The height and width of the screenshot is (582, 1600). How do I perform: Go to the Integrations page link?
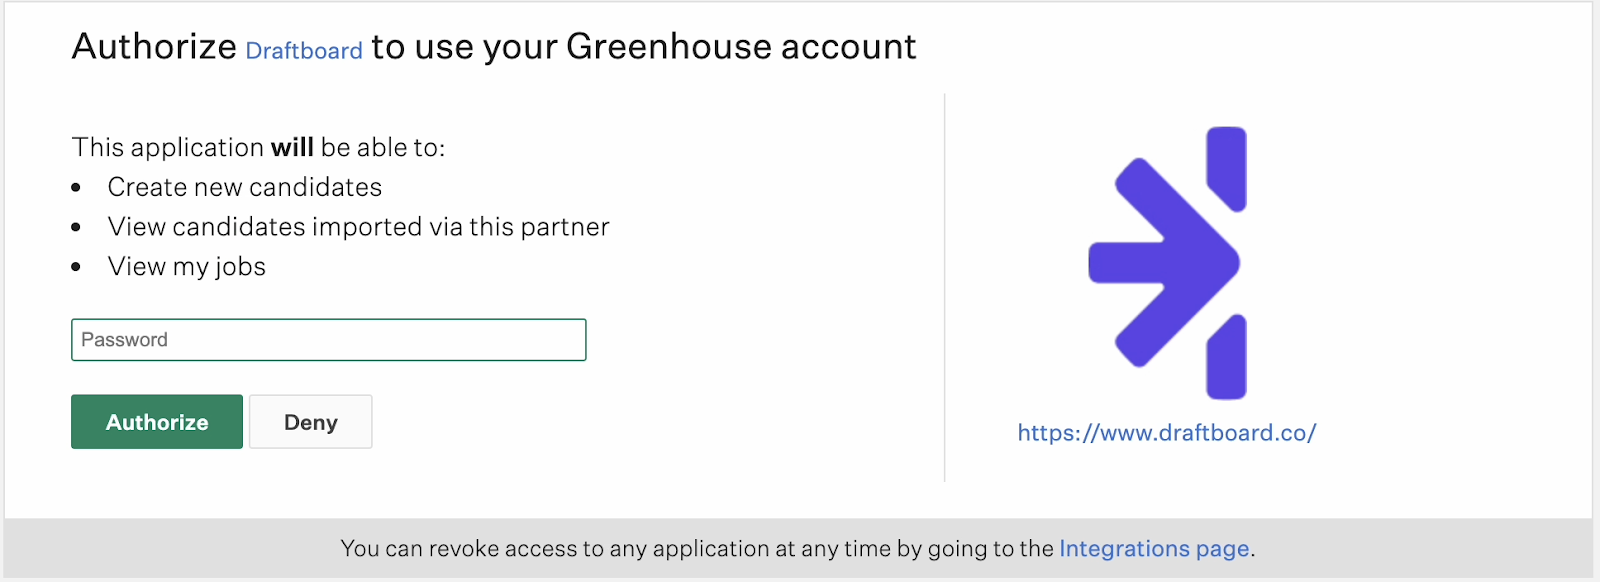coord(1154,548)
